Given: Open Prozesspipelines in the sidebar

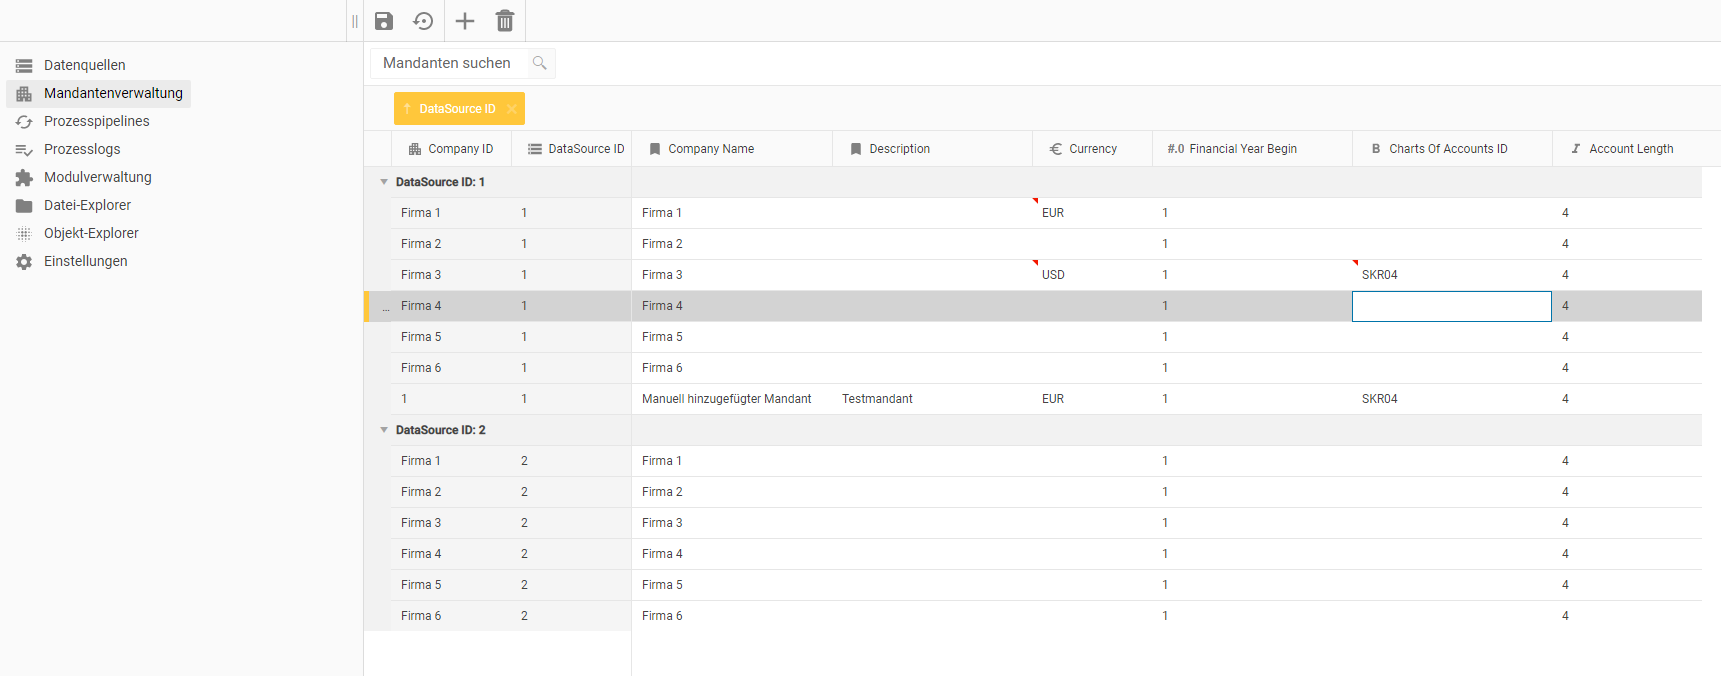Looking at the screenshot, I should pos(96,121).
